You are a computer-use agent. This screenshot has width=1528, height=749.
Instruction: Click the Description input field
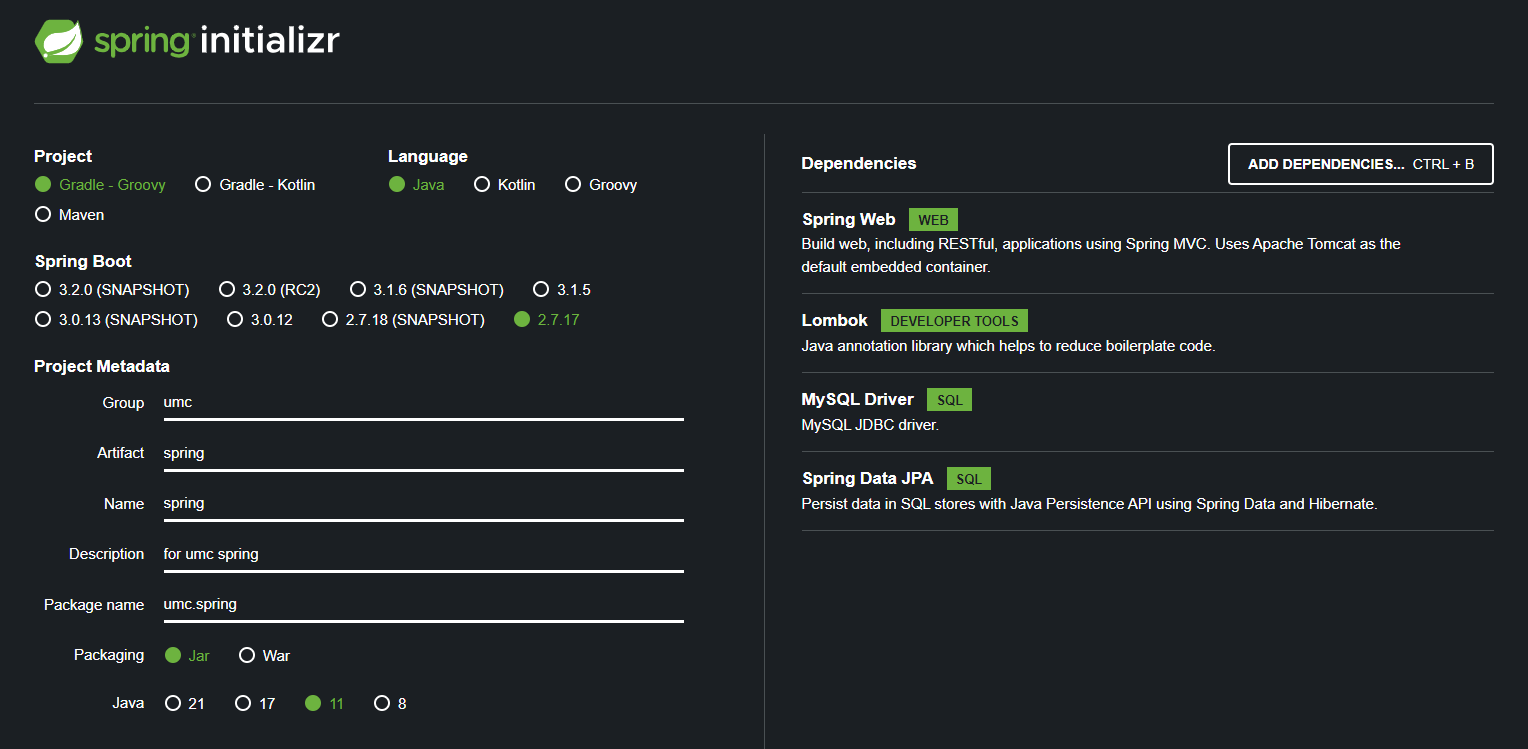coord(423,554)
